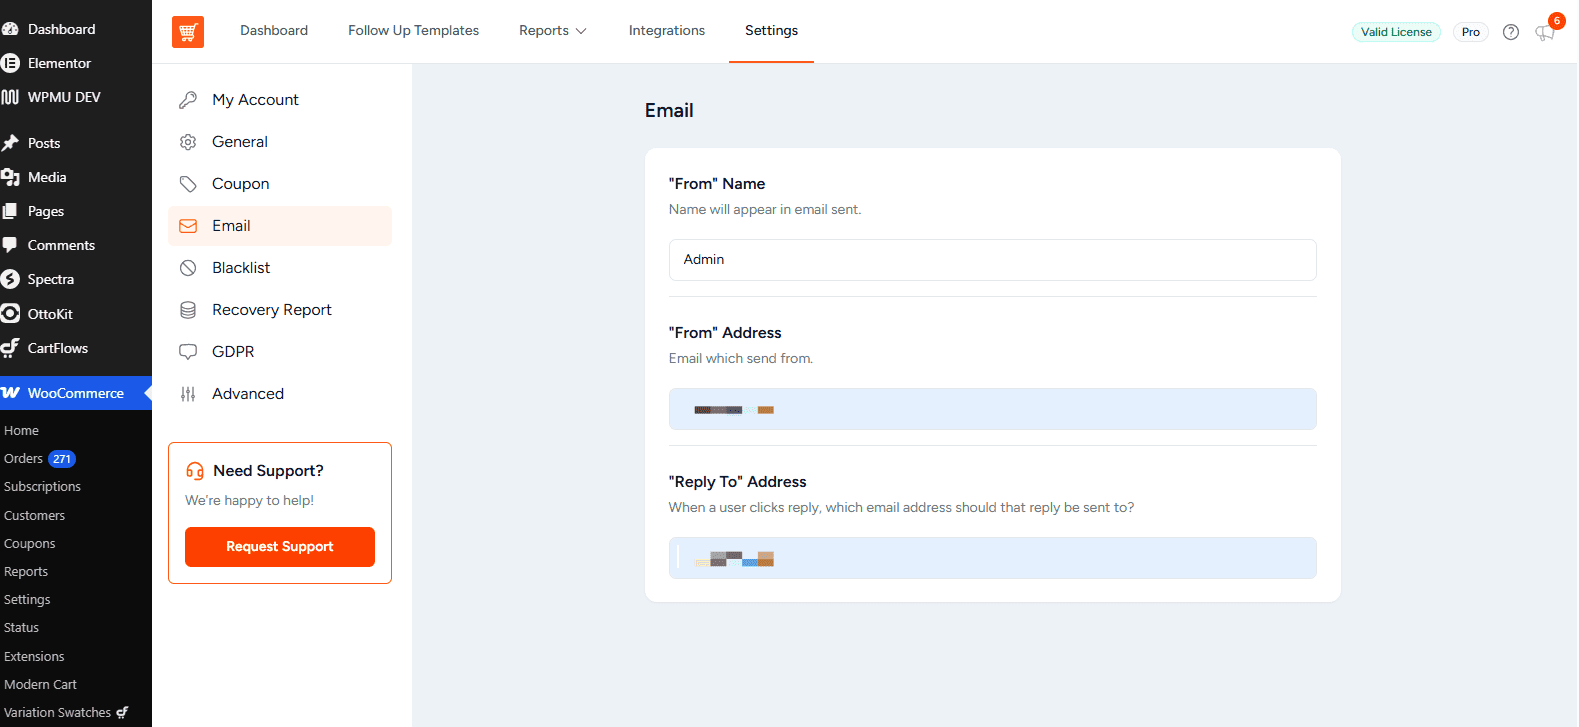Click the Email envelope icon
Screen dimensions: 1579x727
(188, 226)
